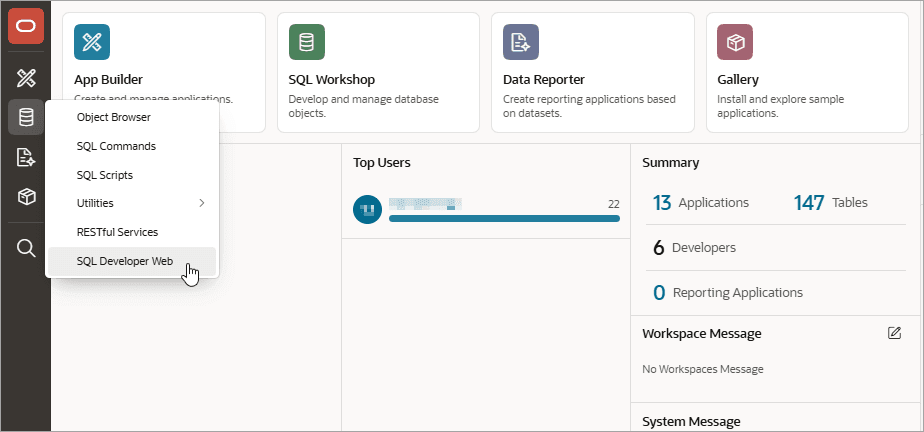Click the blue App Builder card icon
924x432 pixels.
[92, 42]
